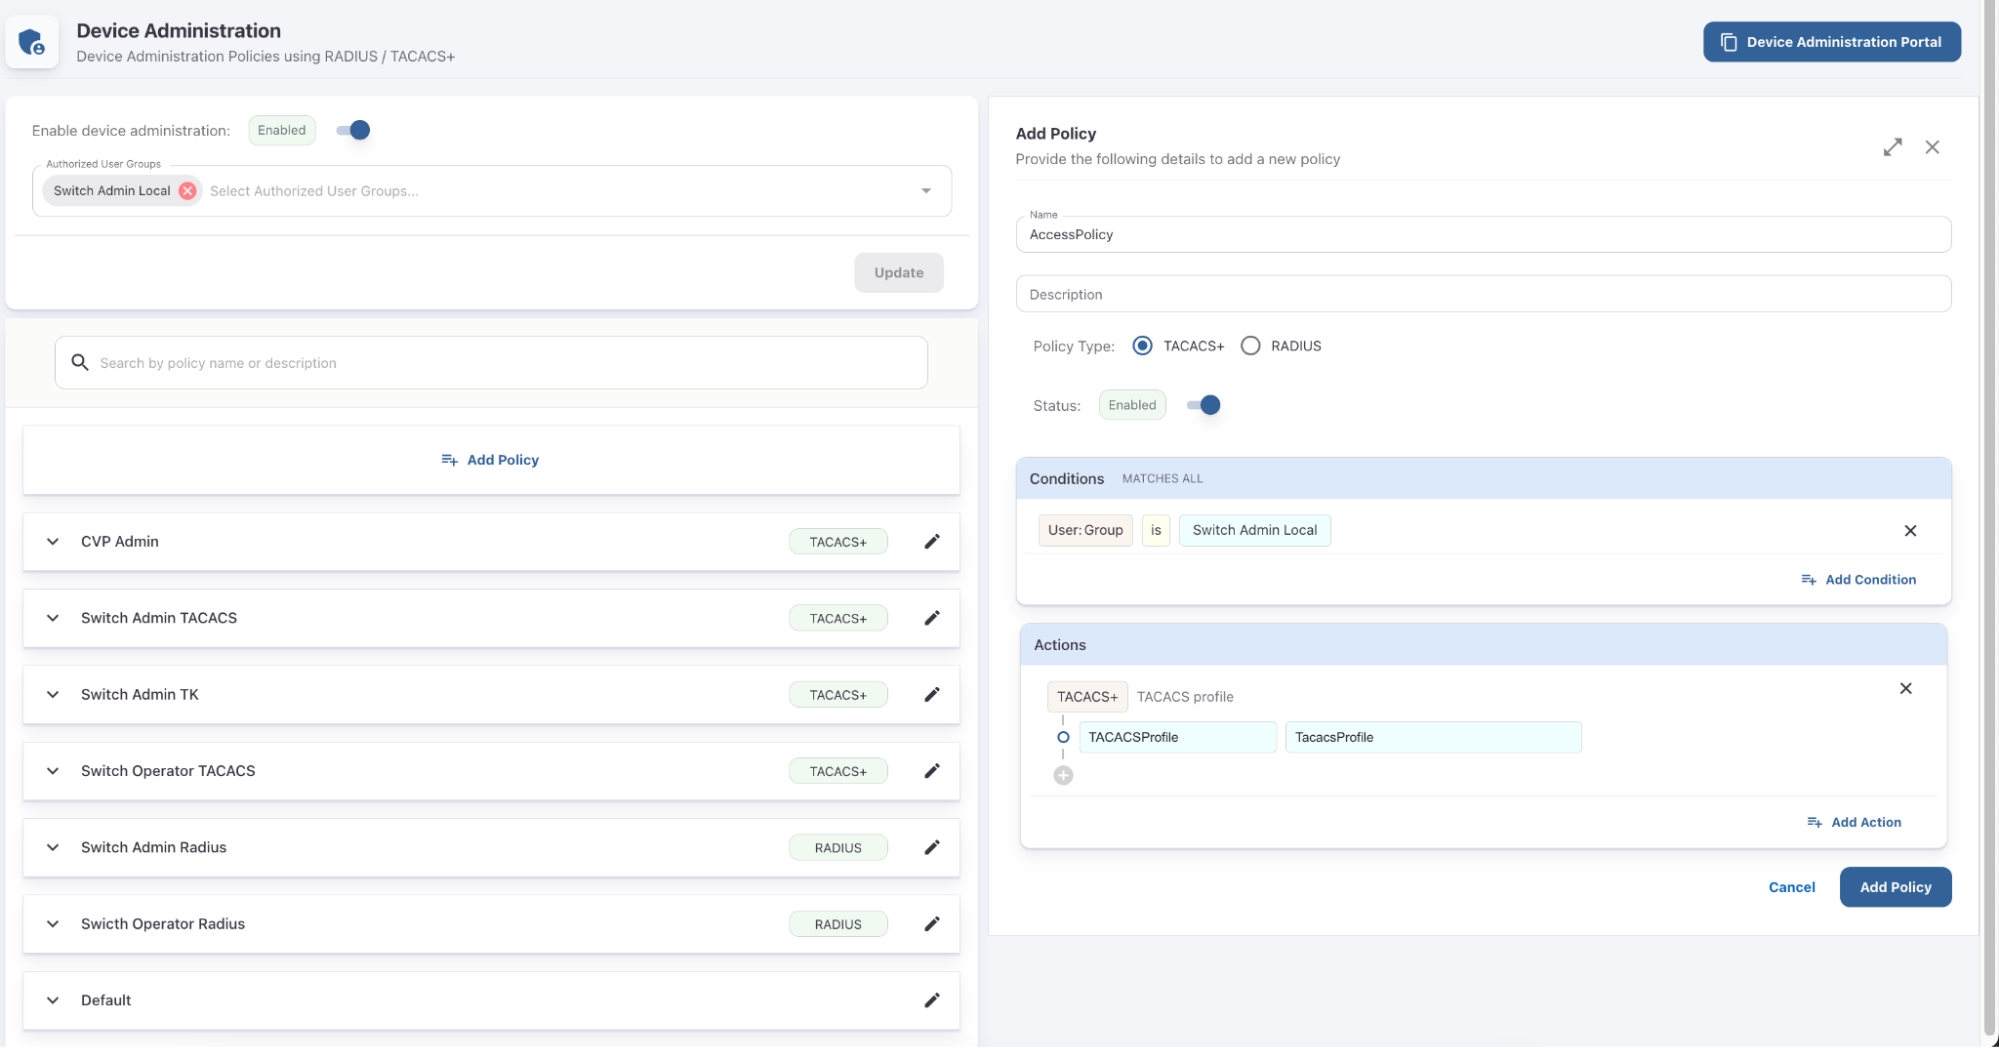Click the plus icon below the TACACS profile row
The width and height of the screenshot is (1999, 1048).
point(1062,774)
